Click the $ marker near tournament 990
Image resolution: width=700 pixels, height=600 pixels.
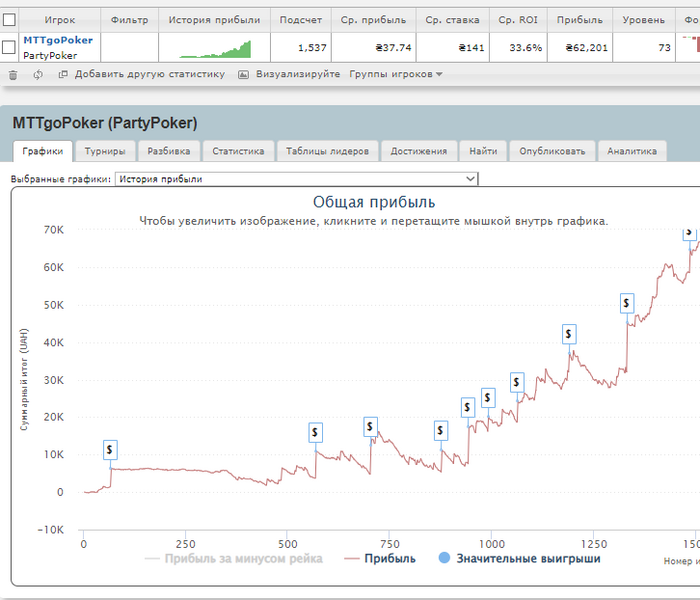[488, 397]
